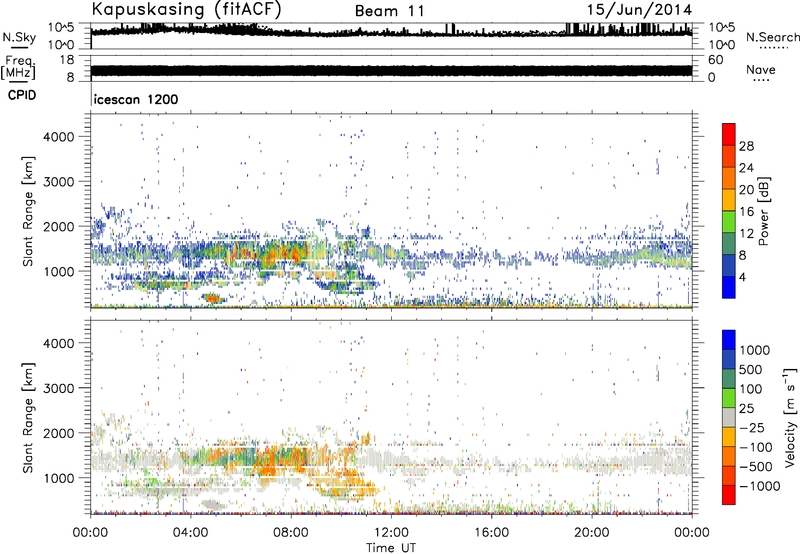Click 4000 tick on velocity panel axis
The height and width of the screenshot is (554, 800).
pyautogui.click(x=58, y=343)
